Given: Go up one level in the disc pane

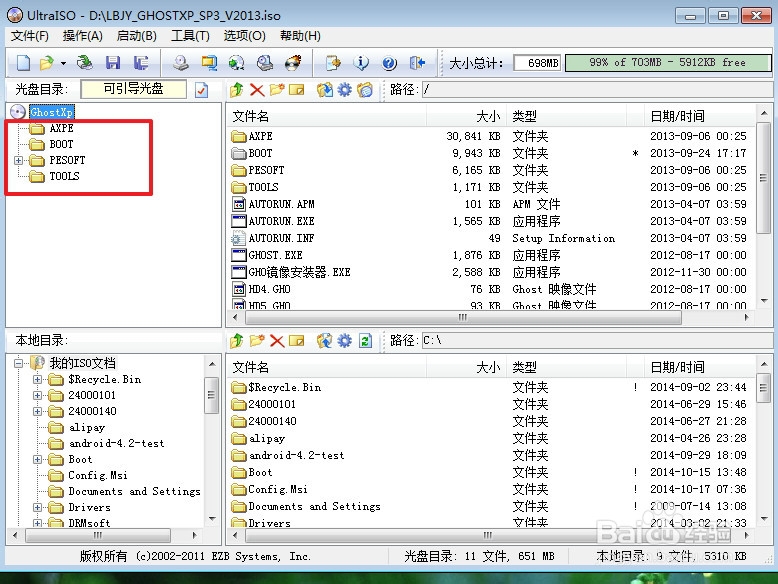Looking at the screenshot, I should [237, 90].
